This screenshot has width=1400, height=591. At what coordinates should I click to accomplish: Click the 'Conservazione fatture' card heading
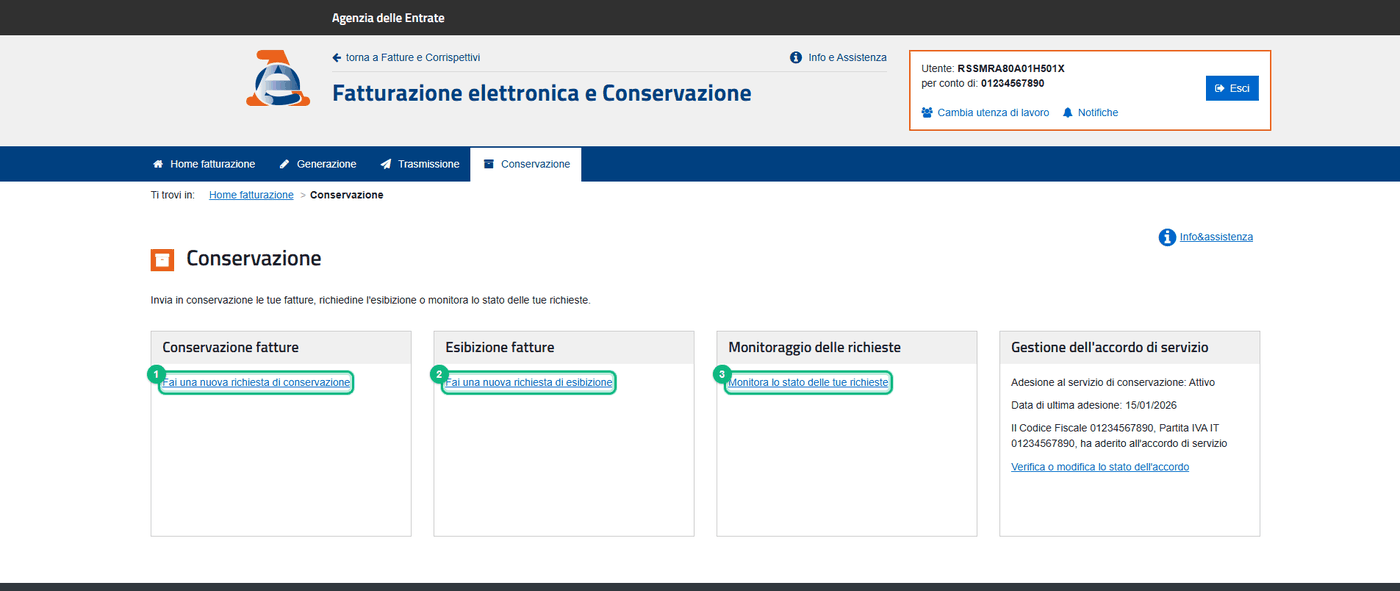coord(231,347)
